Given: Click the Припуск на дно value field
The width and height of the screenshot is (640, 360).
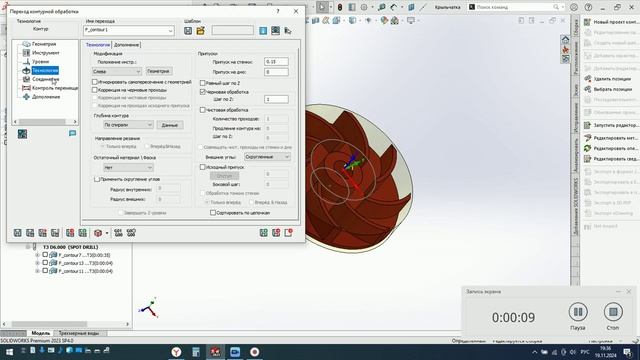Looking at the screenshot, I should point(276,72).
